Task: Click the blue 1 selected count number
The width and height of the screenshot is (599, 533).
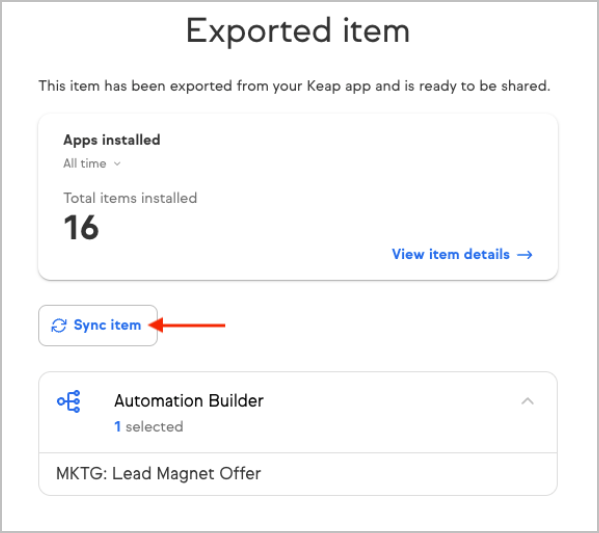Action: pyautogui.click(x=118, y=426)
